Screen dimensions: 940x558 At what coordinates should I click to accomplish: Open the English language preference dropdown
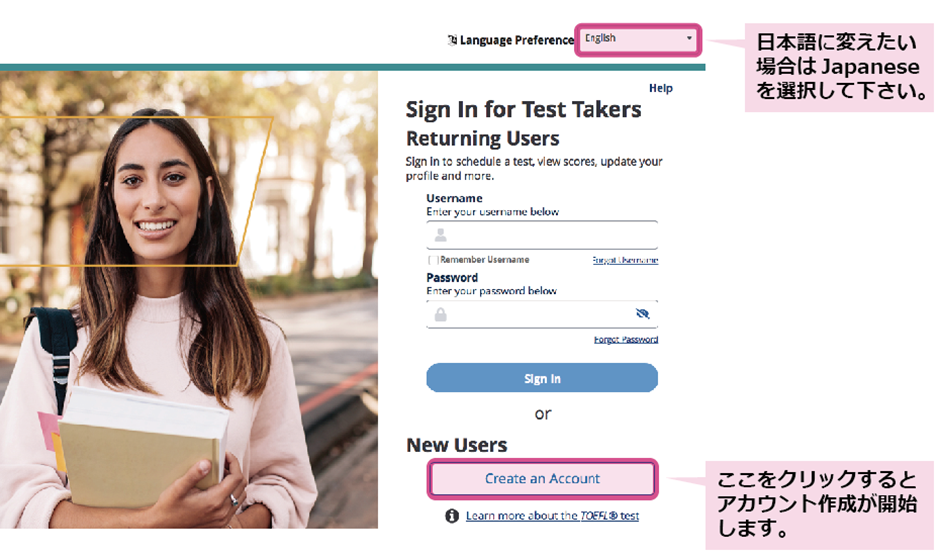point(638,40)
